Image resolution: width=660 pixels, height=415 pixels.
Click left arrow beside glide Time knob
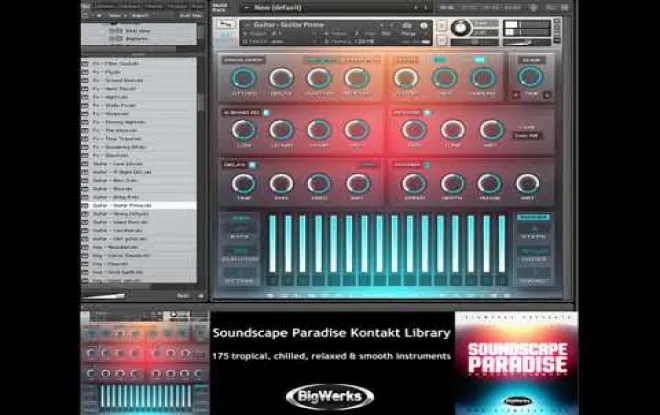(x=516, y=95)
